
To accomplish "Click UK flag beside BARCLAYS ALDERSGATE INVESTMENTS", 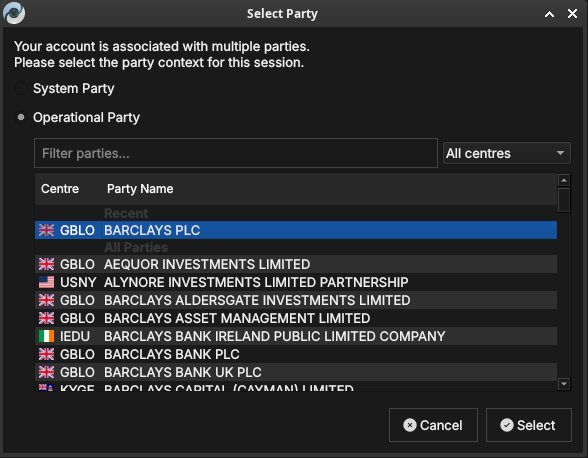I will [46, 300].
